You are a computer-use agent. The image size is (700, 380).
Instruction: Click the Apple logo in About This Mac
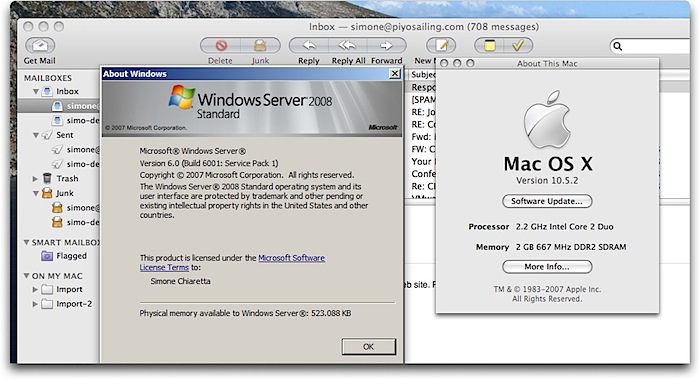click(547, 120)
